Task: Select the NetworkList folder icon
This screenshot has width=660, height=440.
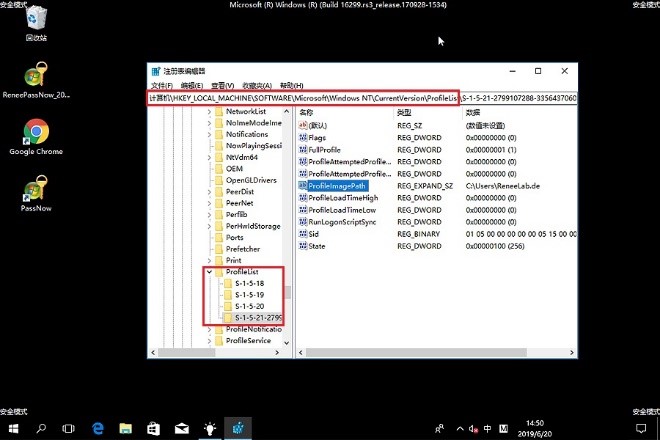Action: click(219, 112)
